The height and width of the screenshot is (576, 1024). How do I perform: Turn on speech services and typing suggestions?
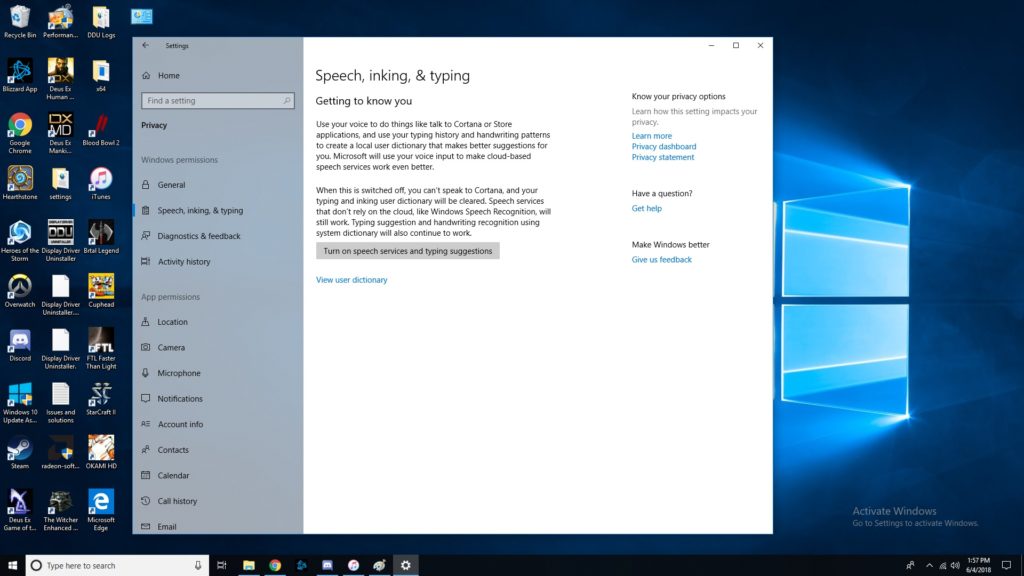[x=407, y=251]
